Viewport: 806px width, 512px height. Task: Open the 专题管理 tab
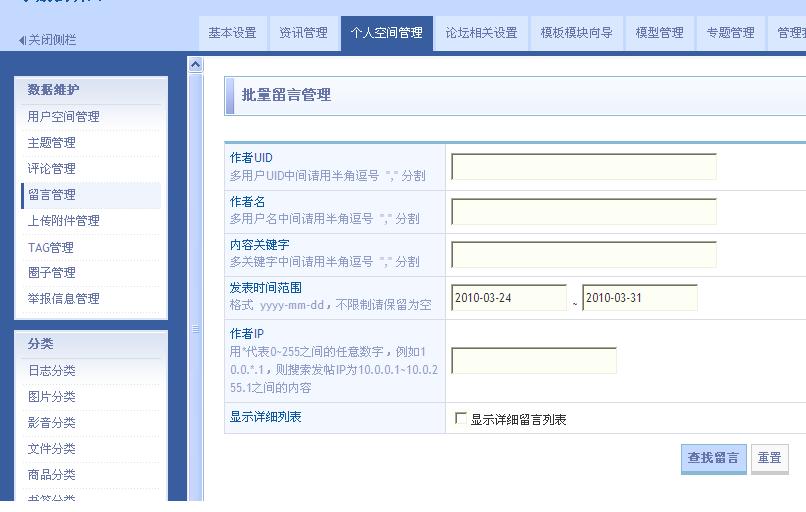coord(730,33)
